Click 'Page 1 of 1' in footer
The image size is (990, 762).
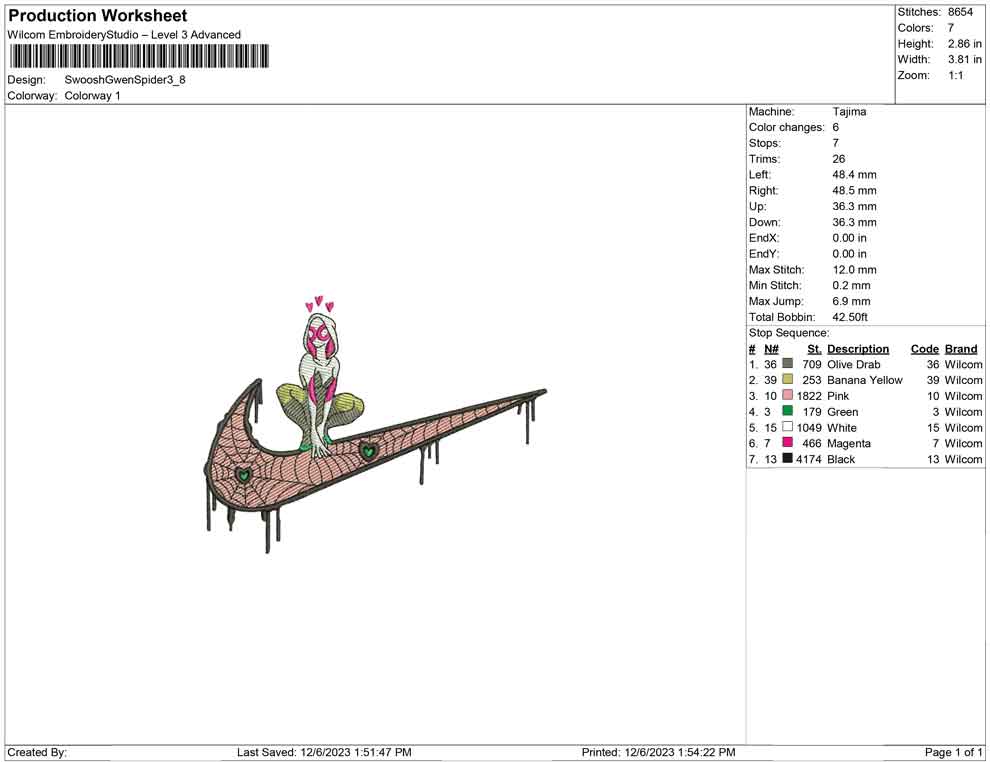(x=953, y=752)
